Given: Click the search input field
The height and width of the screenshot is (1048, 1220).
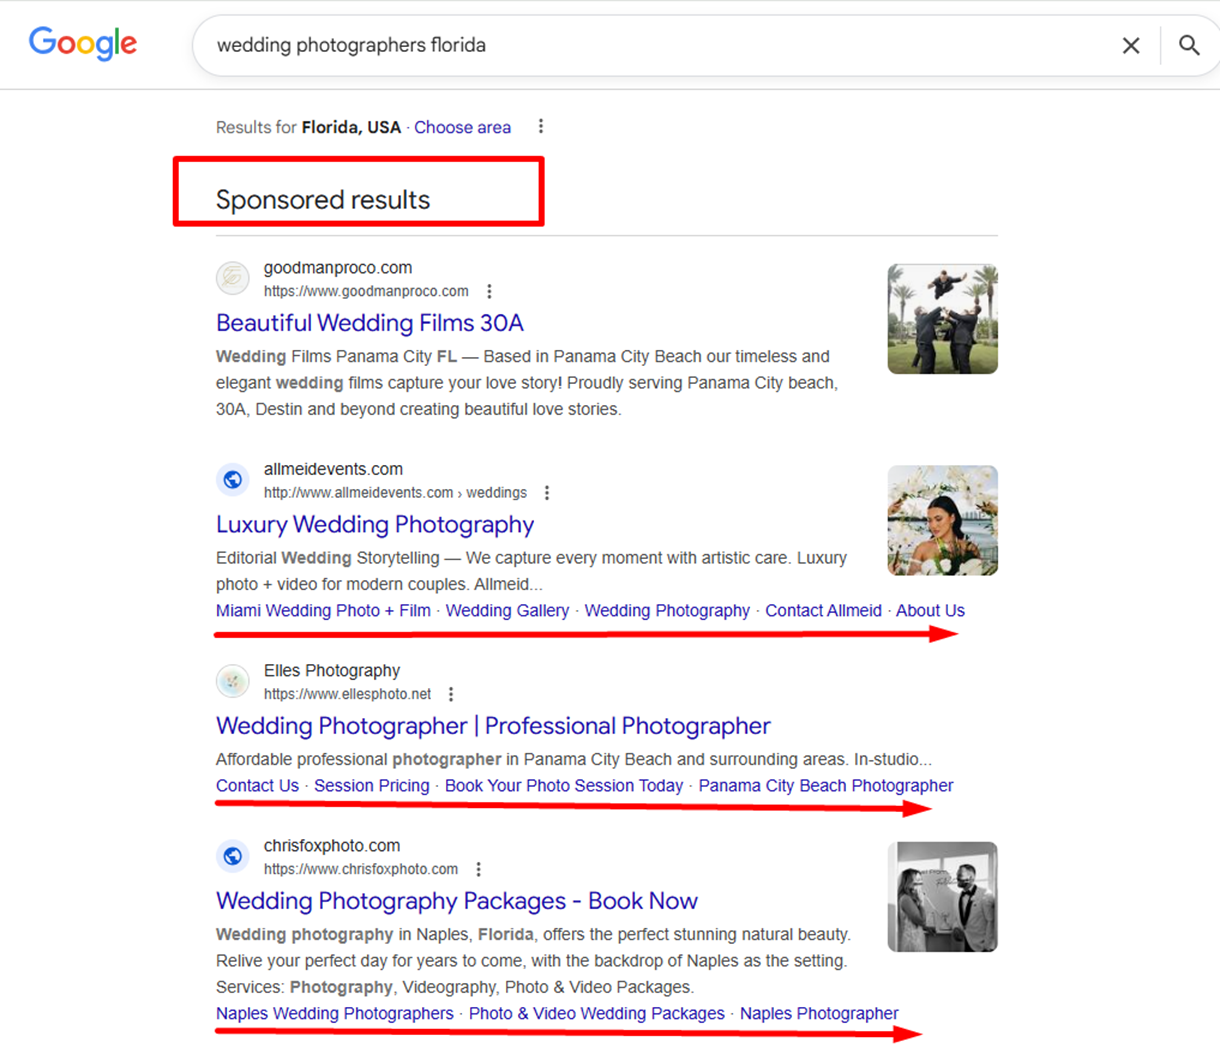Looking at the screenshot, I should click(650, 46).
